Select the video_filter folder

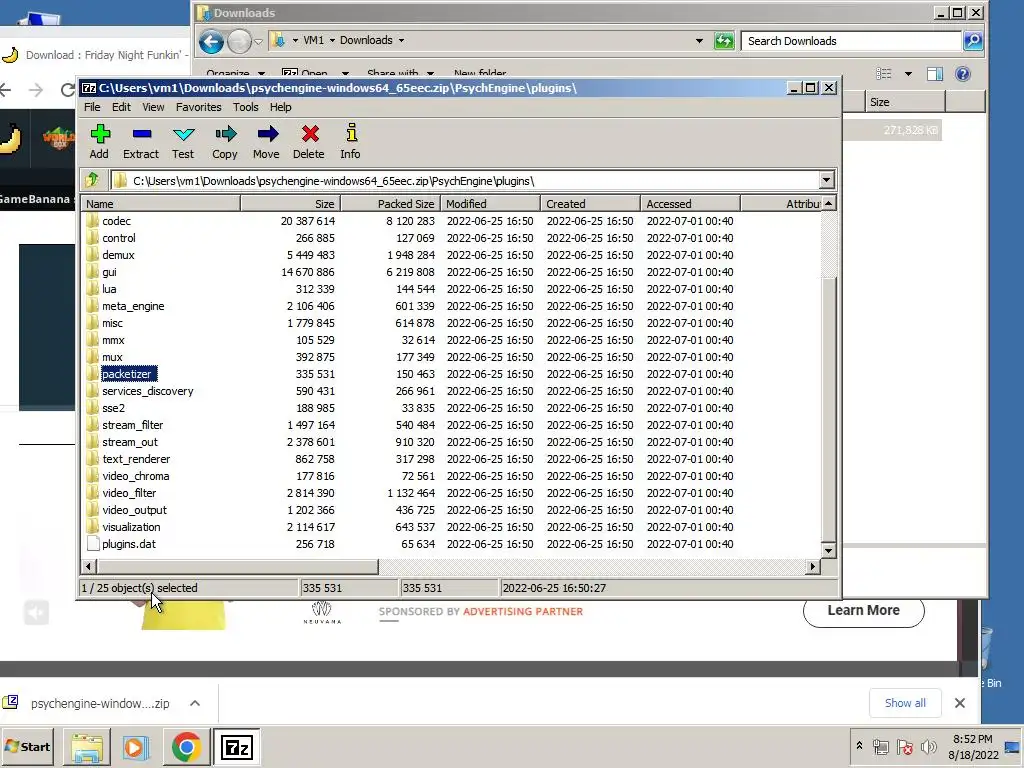pyautogui.click(x=129, y=492)
